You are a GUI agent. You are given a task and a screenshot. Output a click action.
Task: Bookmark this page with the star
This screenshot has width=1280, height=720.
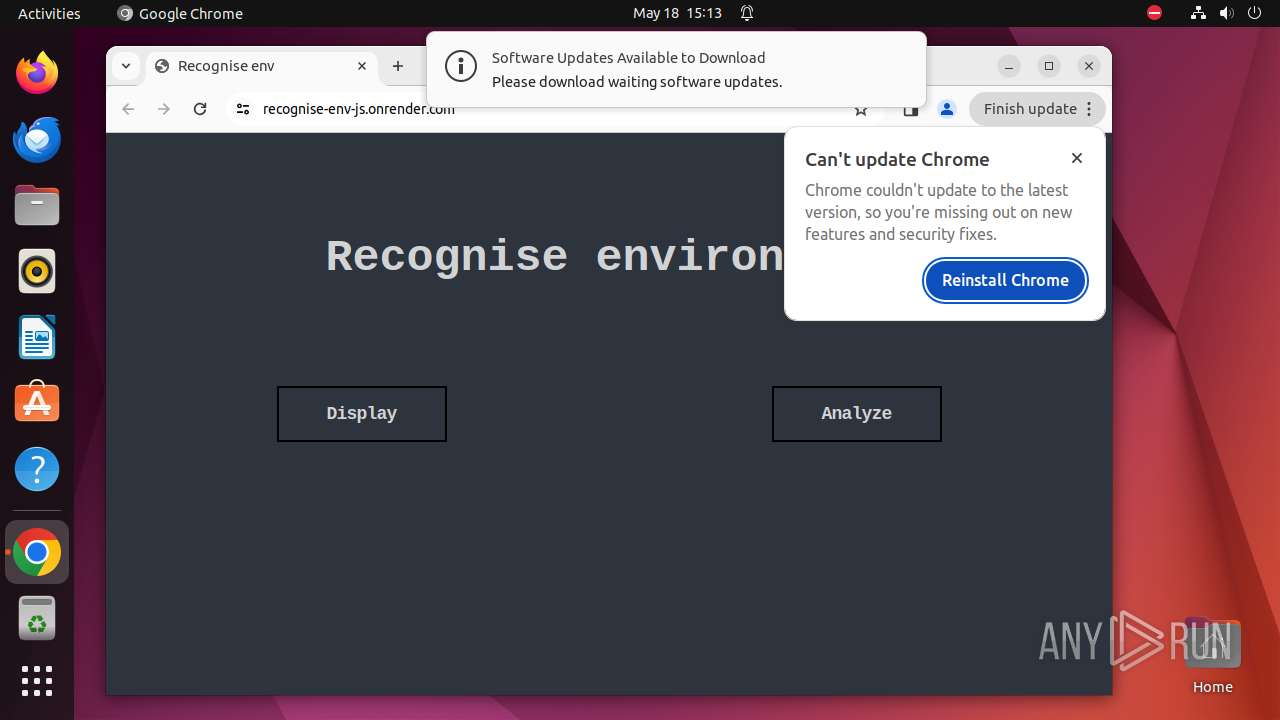(861, 110)
